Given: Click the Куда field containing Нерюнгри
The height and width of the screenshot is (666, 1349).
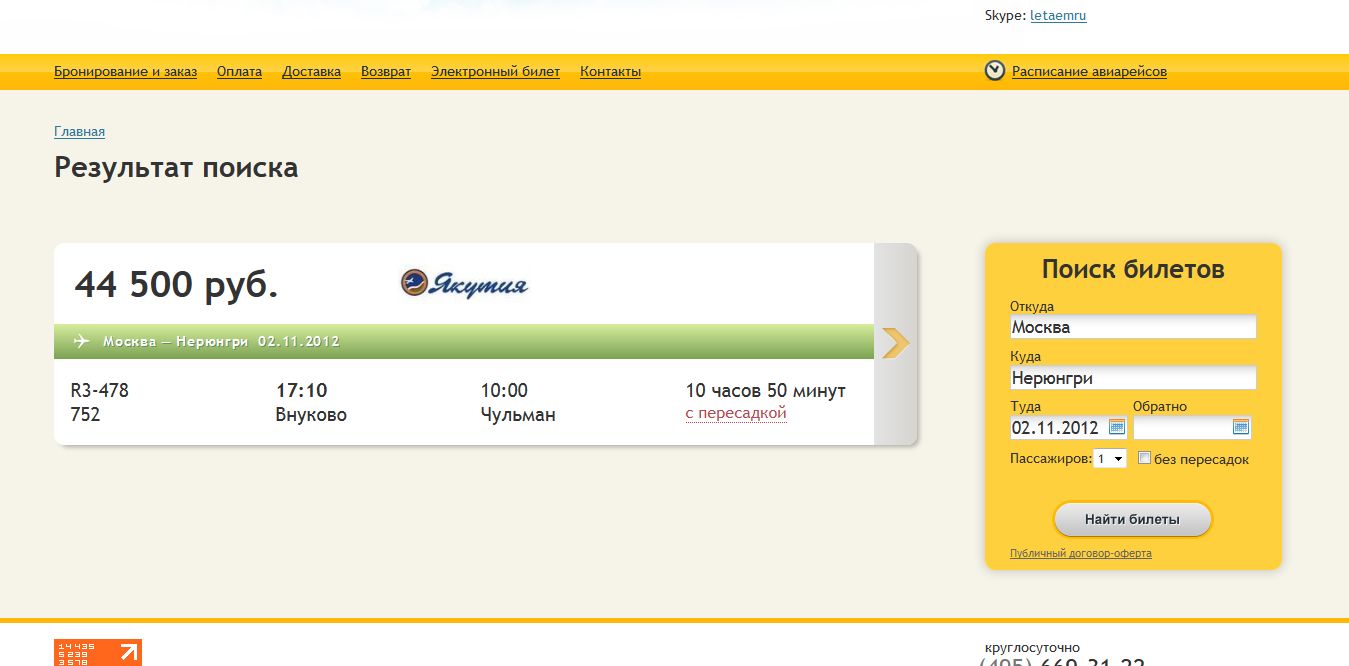Looking at the screenshot, I should [1132, 378].
